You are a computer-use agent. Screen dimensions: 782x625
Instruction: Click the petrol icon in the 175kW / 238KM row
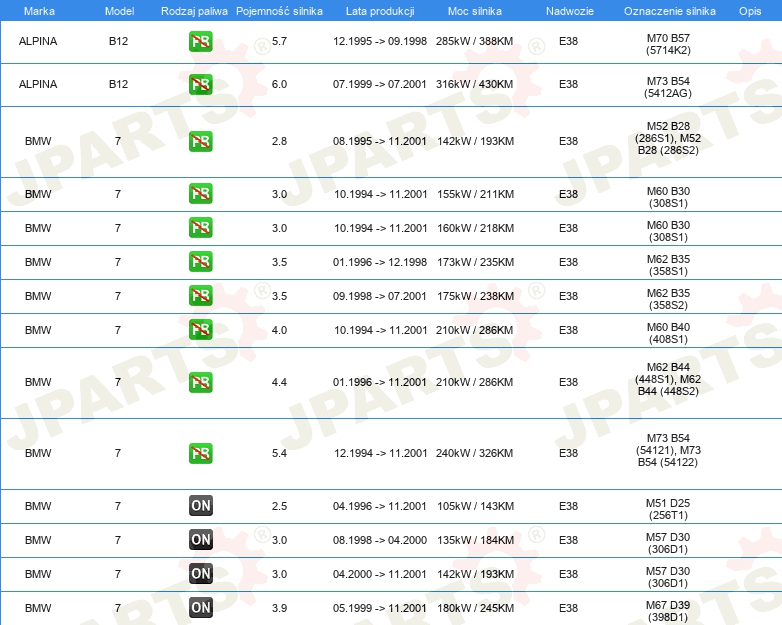pyautogui.click(x=200, y=295)
